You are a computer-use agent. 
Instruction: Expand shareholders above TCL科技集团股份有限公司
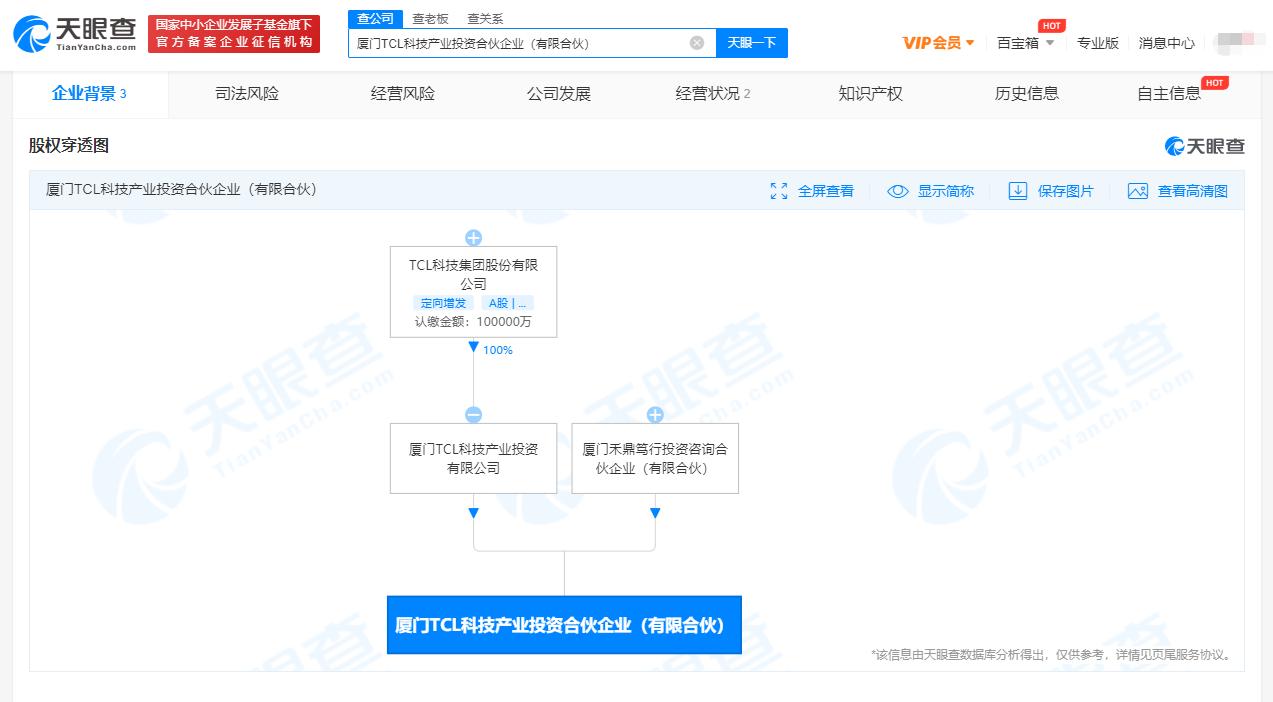(x=474, y=238)
